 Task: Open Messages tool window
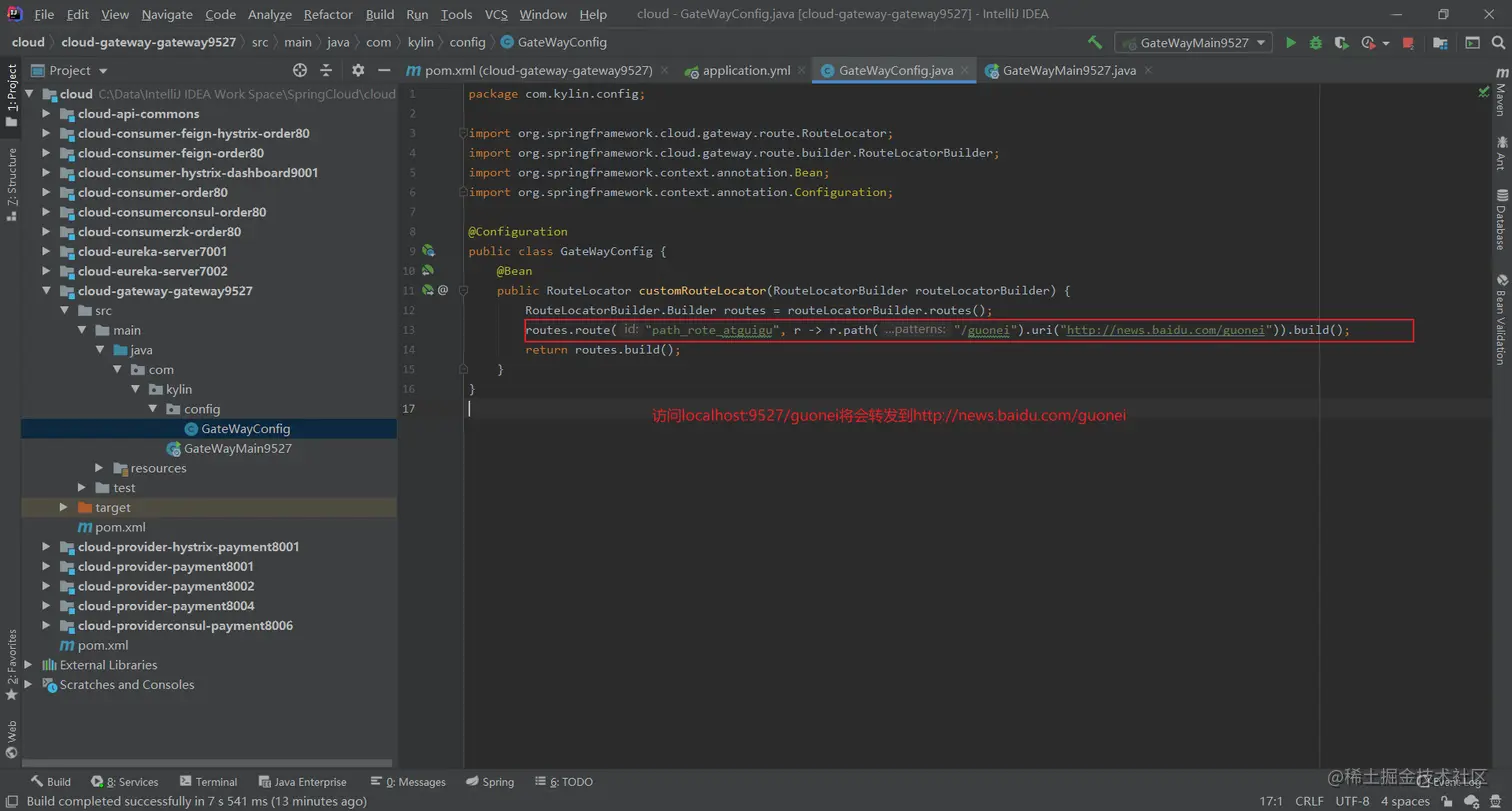coord(407,782)
